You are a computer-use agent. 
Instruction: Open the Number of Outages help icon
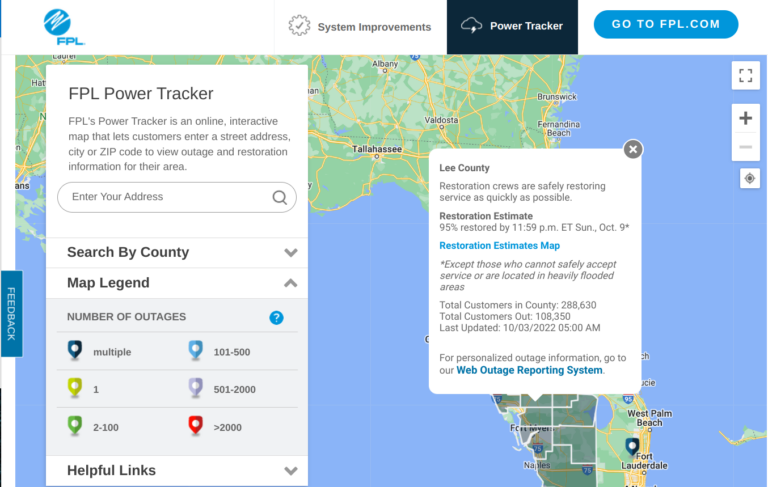tap(276, 317)
